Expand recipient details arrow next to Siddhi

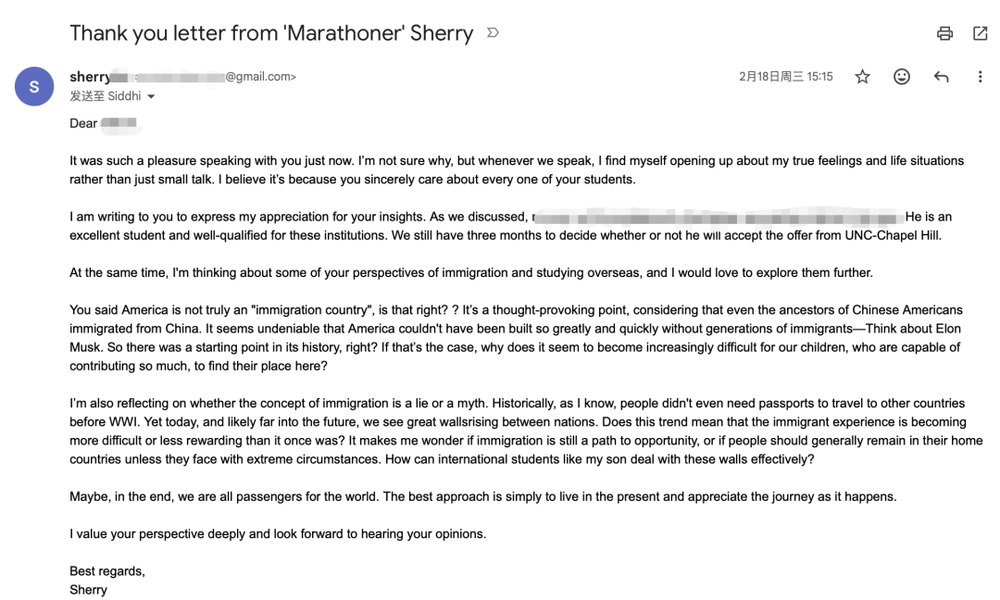152,97
